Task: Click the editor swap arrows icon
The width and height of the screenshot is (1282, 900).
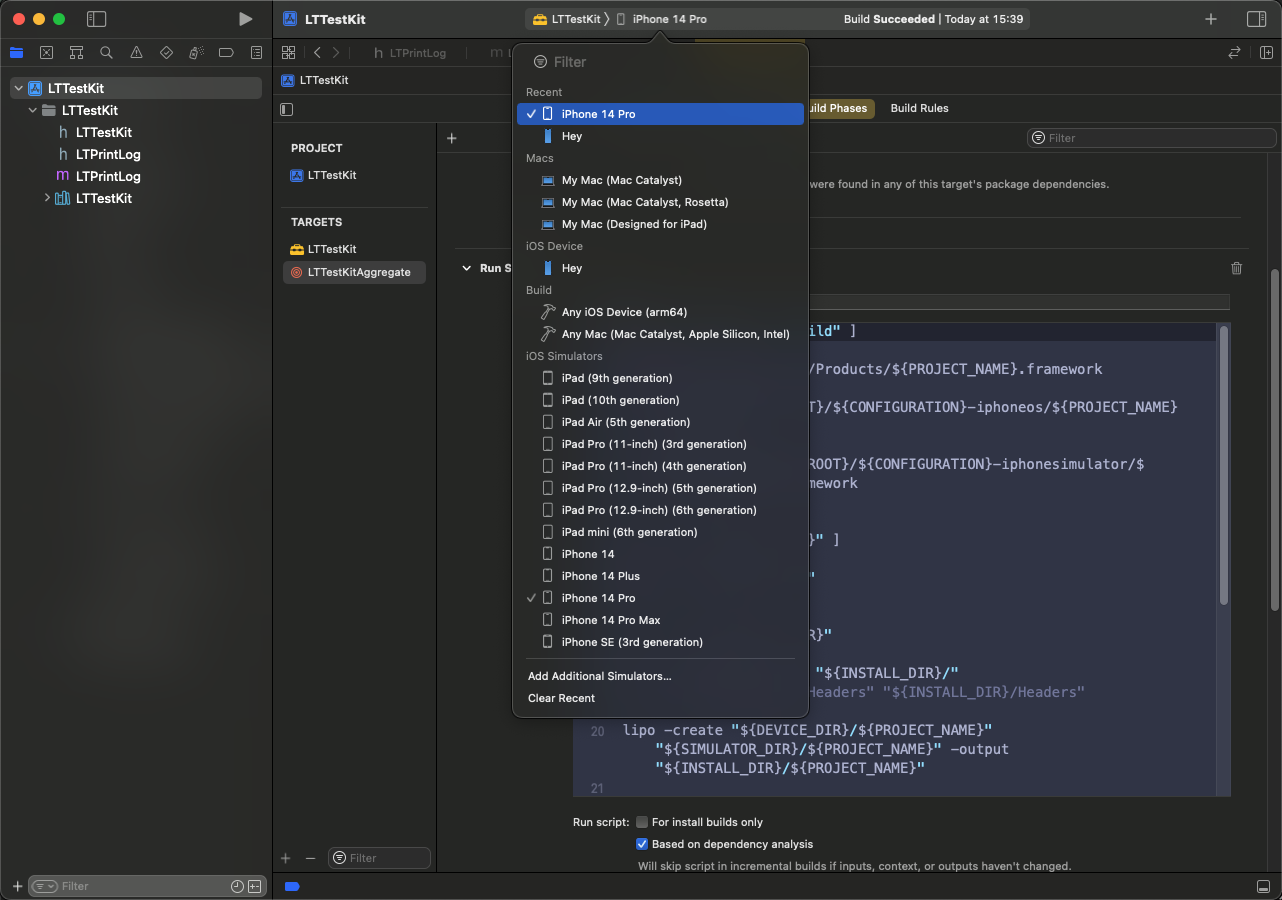Action: point(1234,53)
